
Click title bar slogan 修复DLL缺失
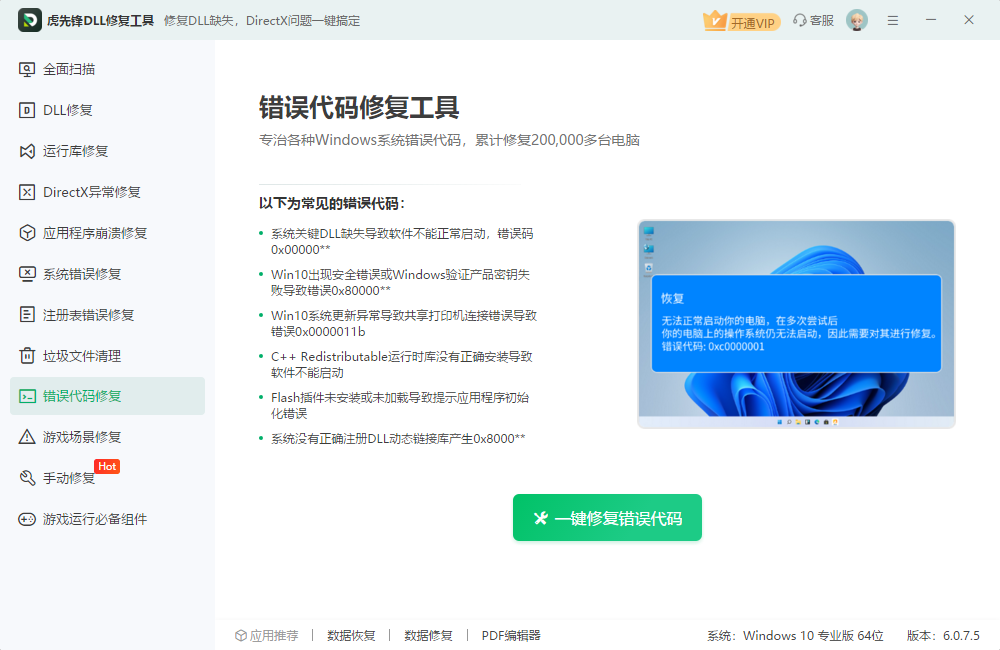261,20
